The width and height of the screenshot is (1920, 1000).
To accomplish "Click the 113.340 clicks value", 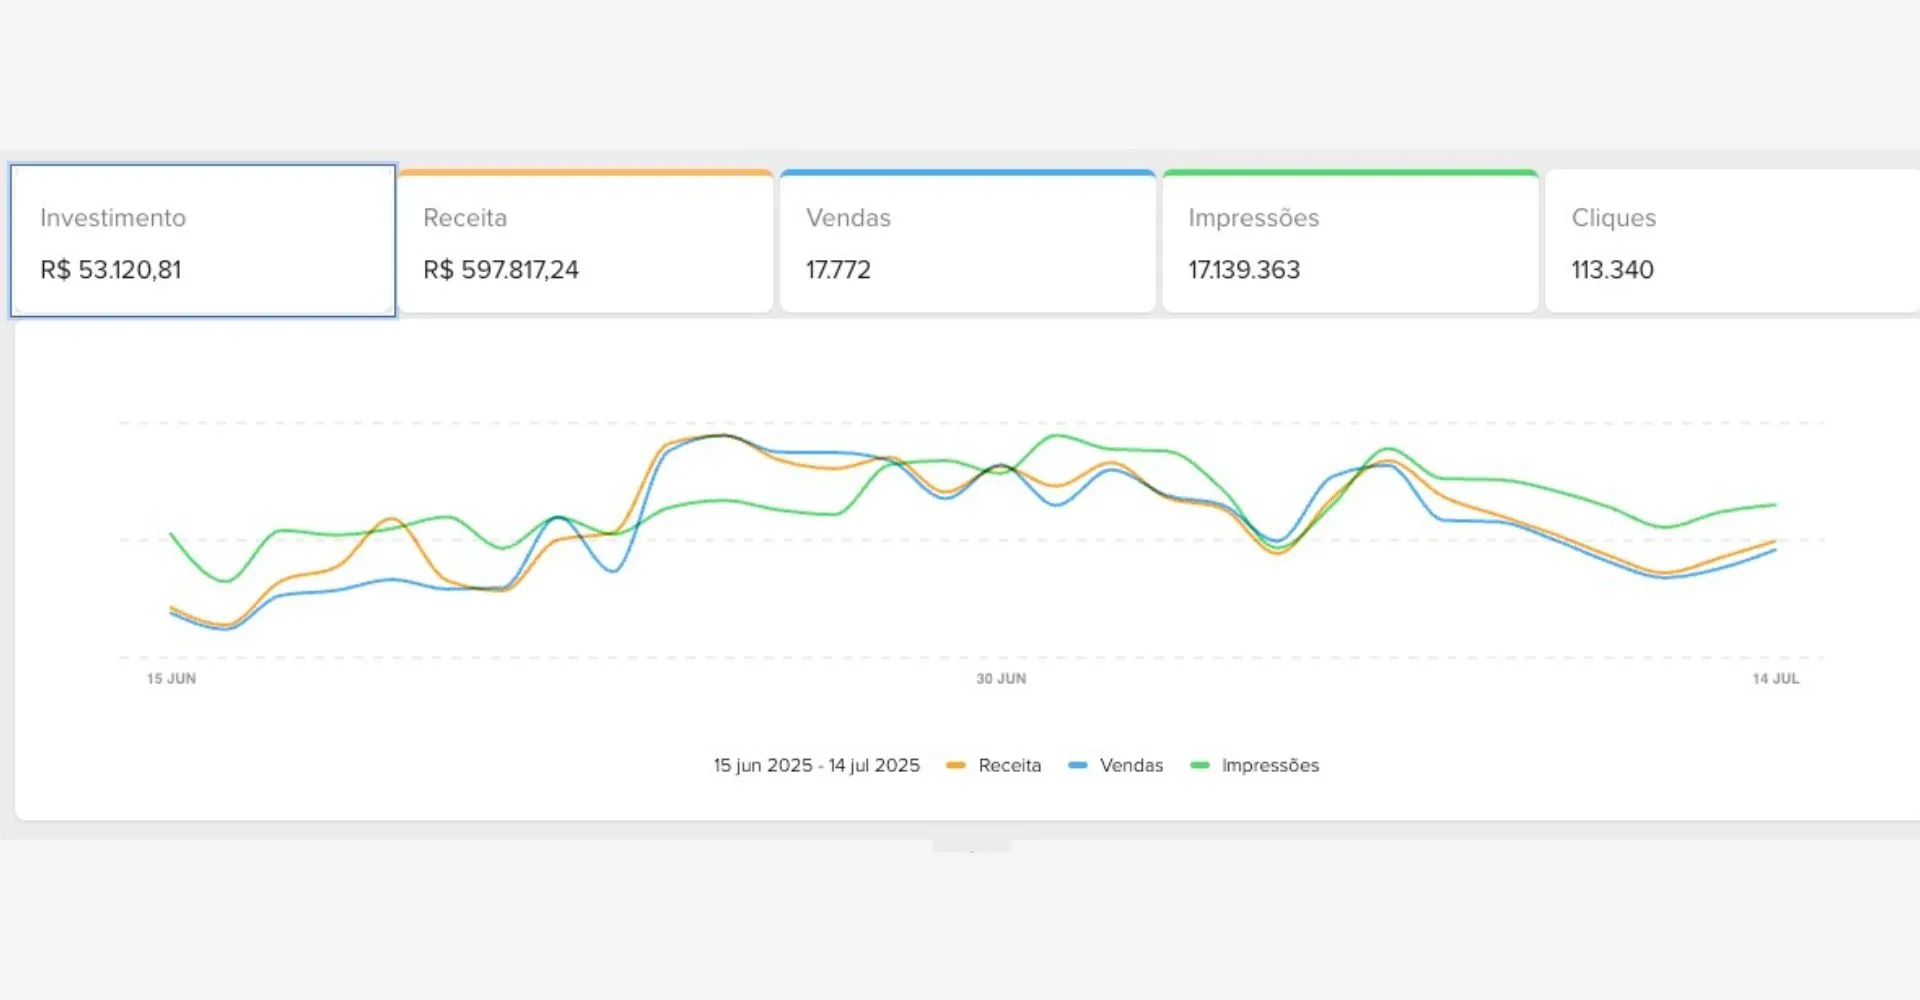I will pyautogui.click(x=1612, y=270).
